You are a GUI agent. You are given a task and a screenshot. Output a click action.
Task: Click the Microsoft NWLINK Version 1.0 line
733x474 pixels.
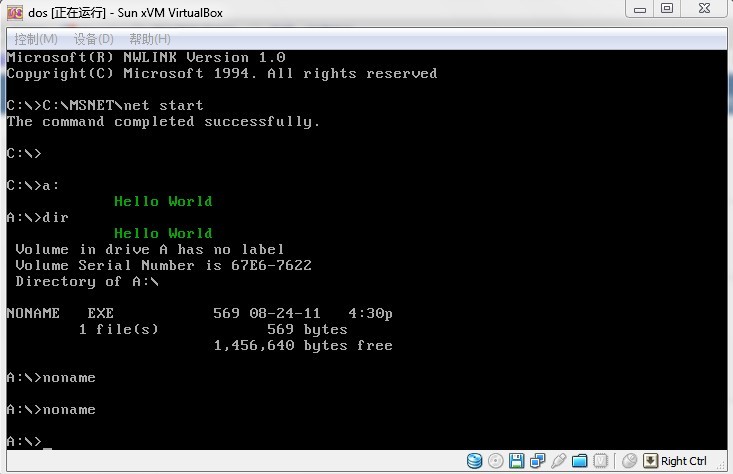(x=146, y=57)
